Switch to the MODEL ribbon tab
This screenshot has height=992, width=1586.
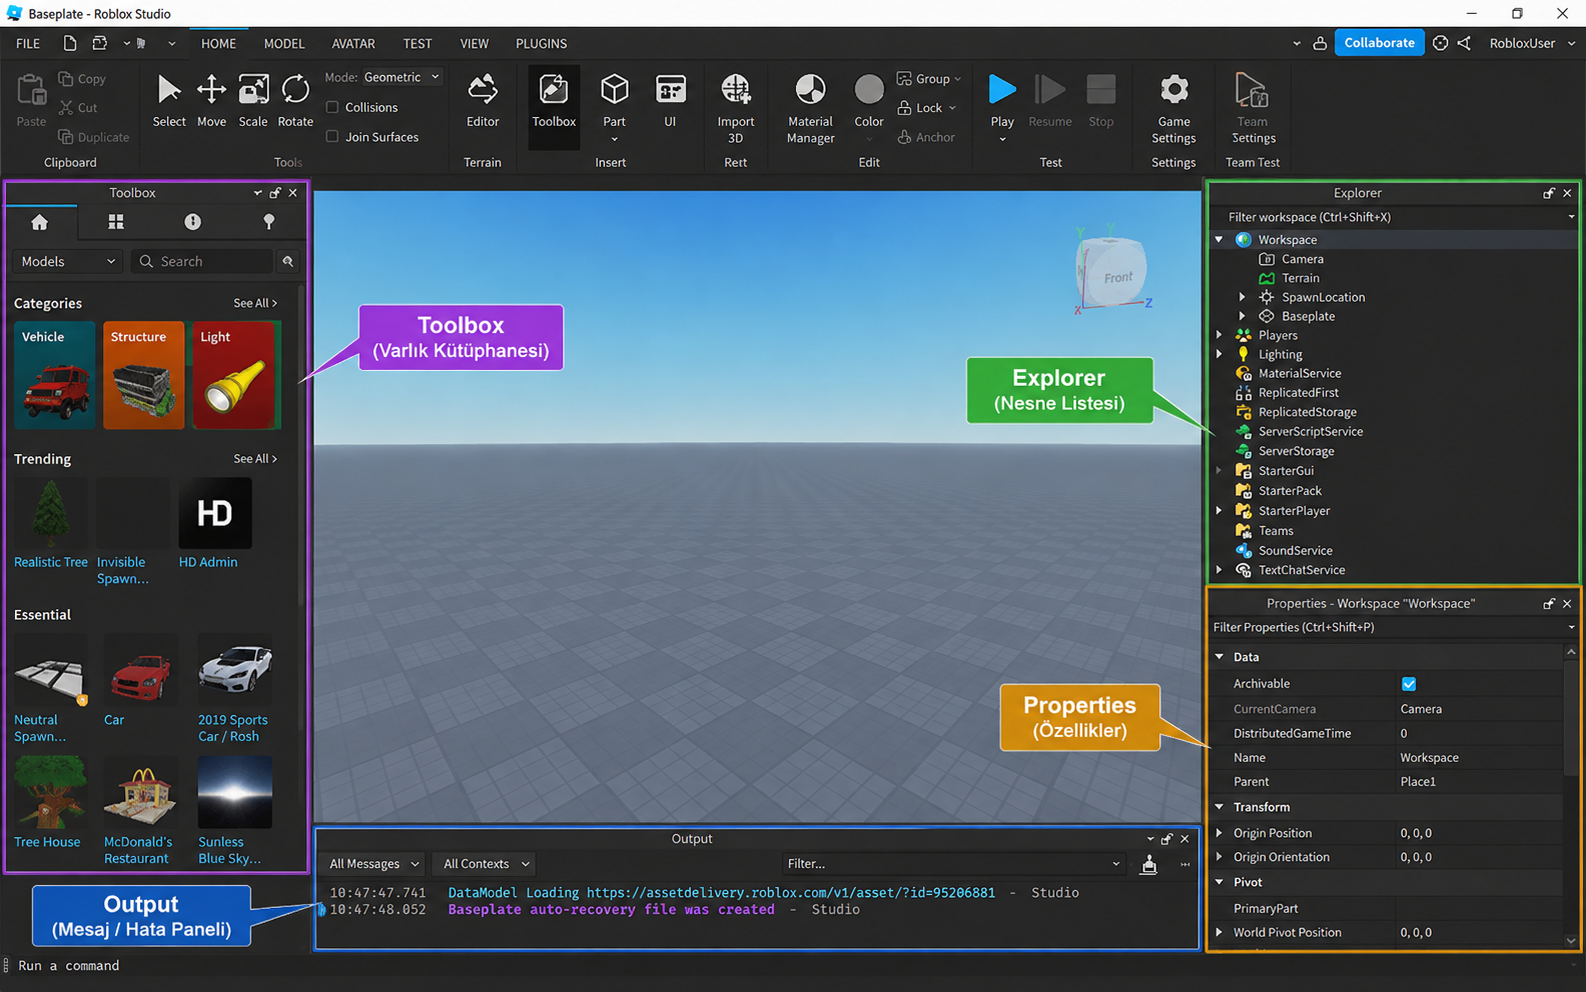click(284, 44)
